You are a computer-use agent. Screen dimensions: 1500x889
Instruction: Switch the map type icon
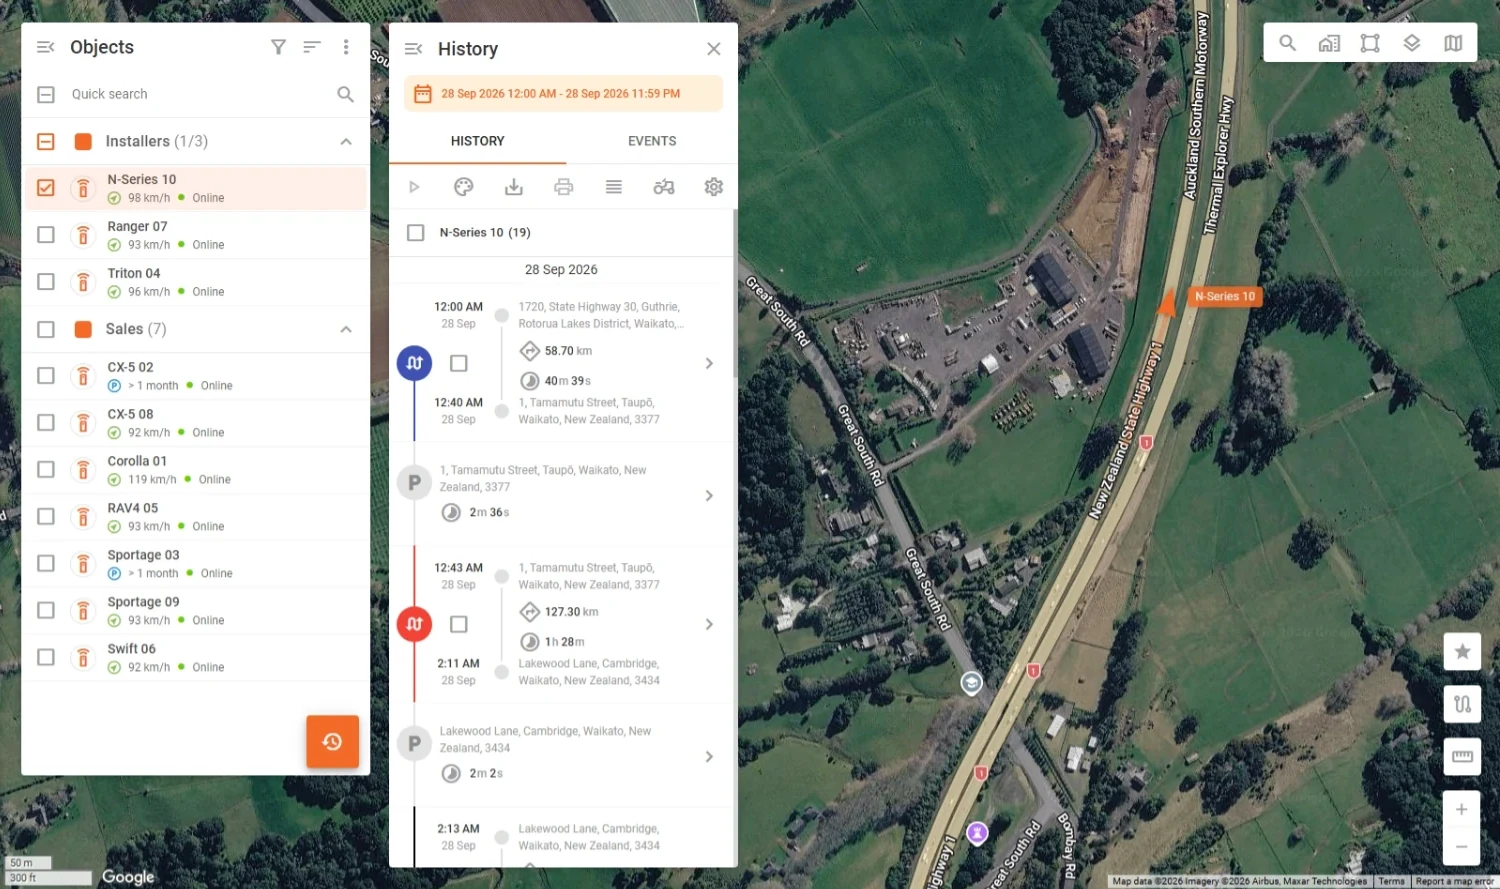1453,43
